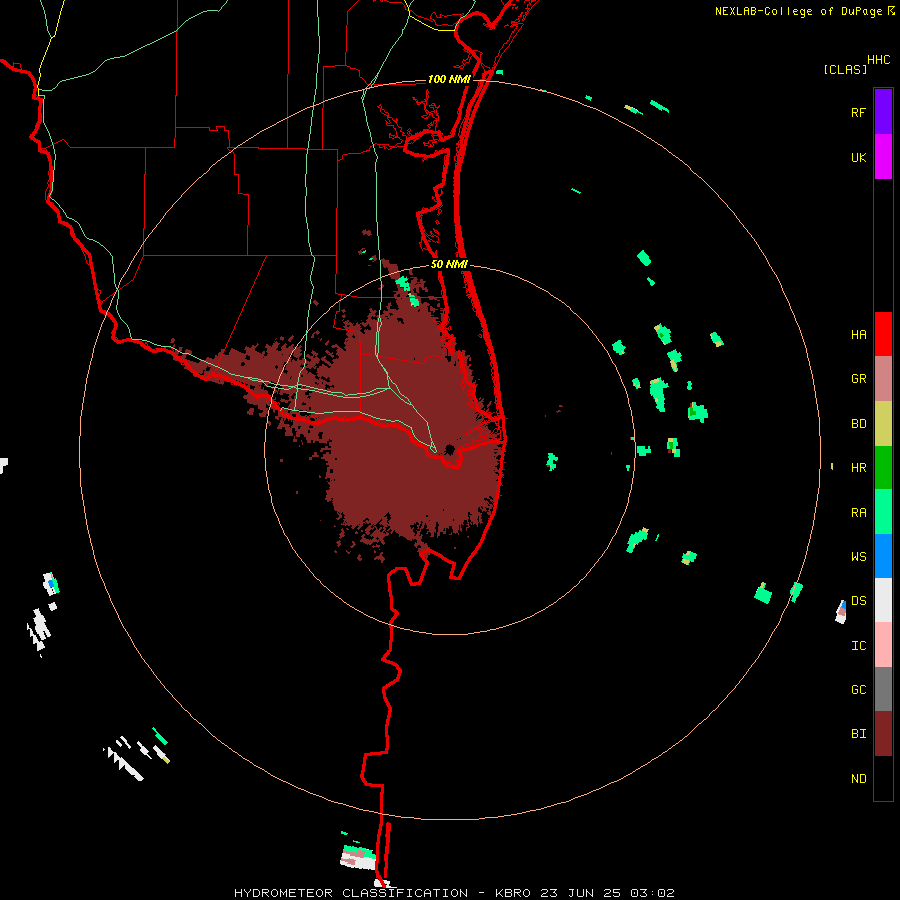Click the RF purple legend swatch
This screenshot has width=900, height=900.
(883, 112)
